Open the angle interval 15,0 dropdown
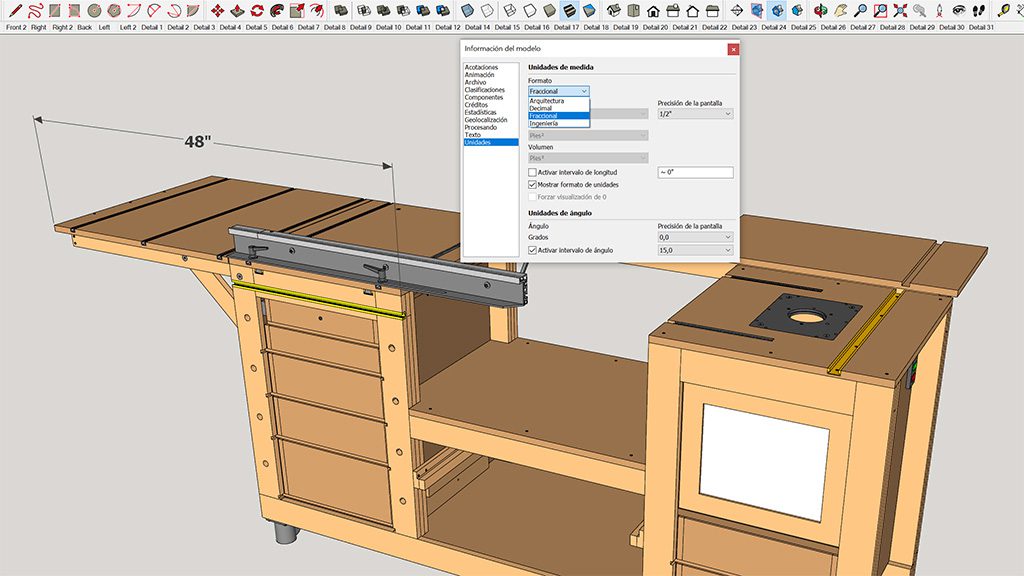 [695, 250]
